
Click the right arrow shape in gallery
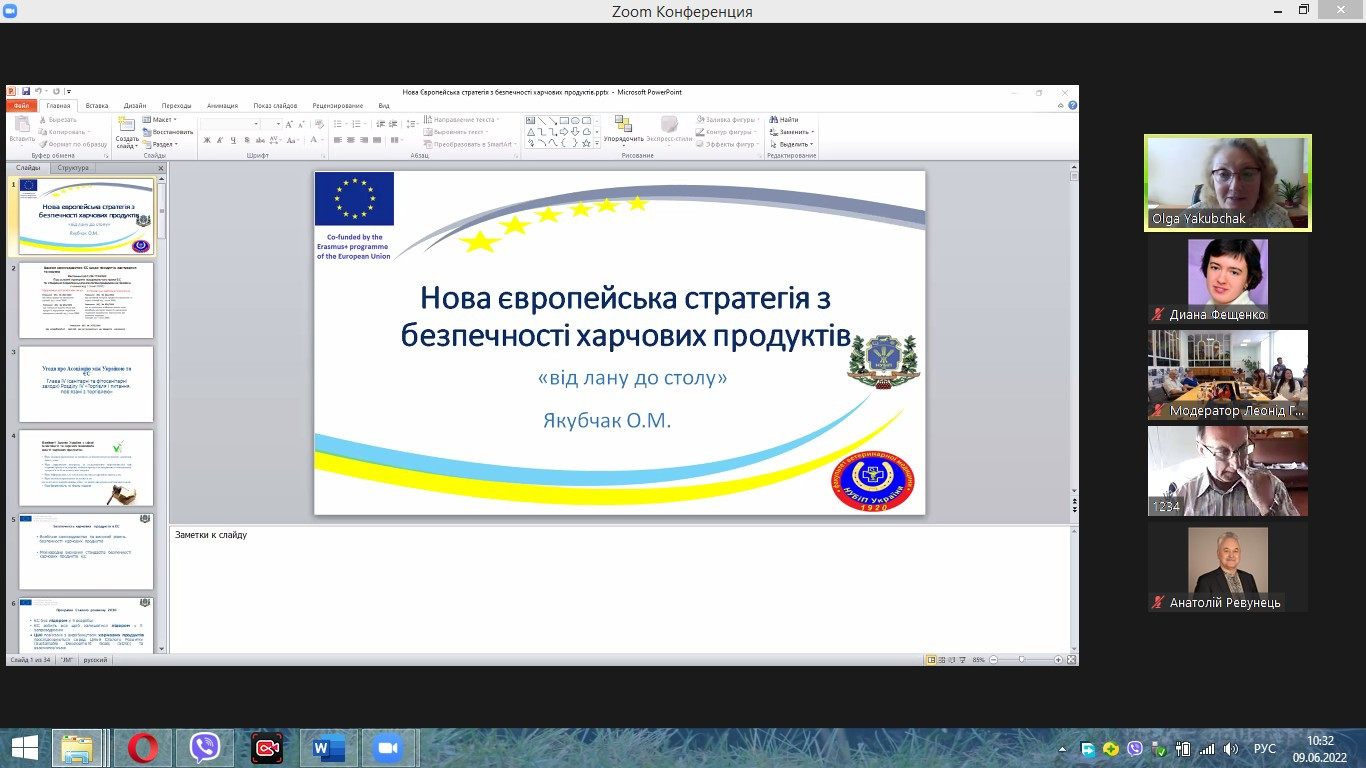coord(563,131)
